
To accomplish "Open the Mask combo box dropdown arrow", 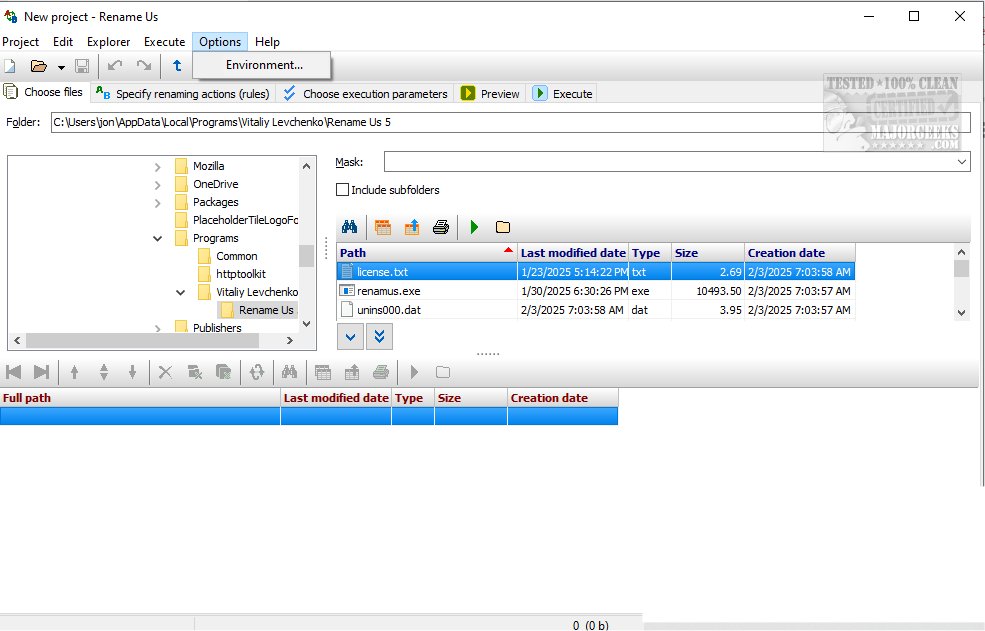I will click(962, 162).
